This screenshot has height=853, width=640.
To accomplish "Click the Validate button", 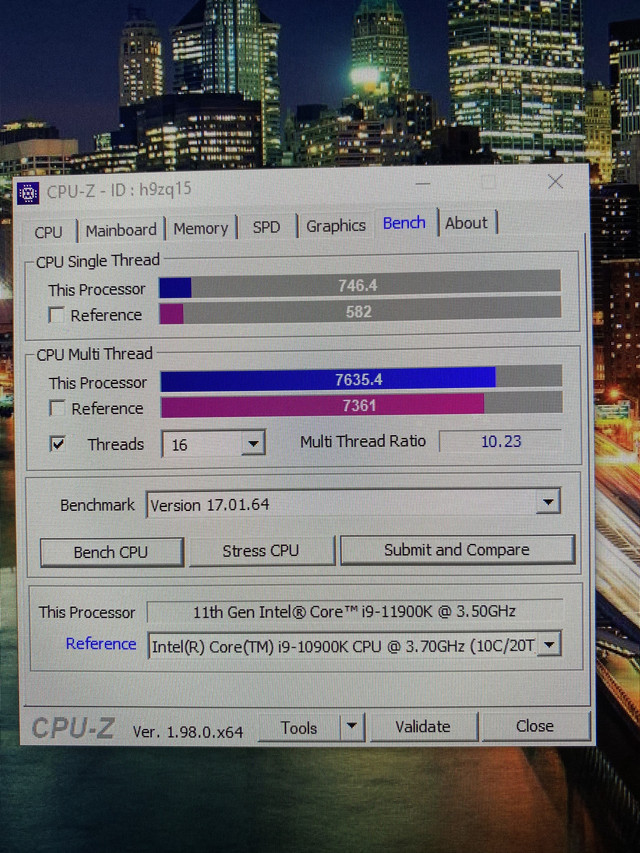I will (x=423, y=726).
